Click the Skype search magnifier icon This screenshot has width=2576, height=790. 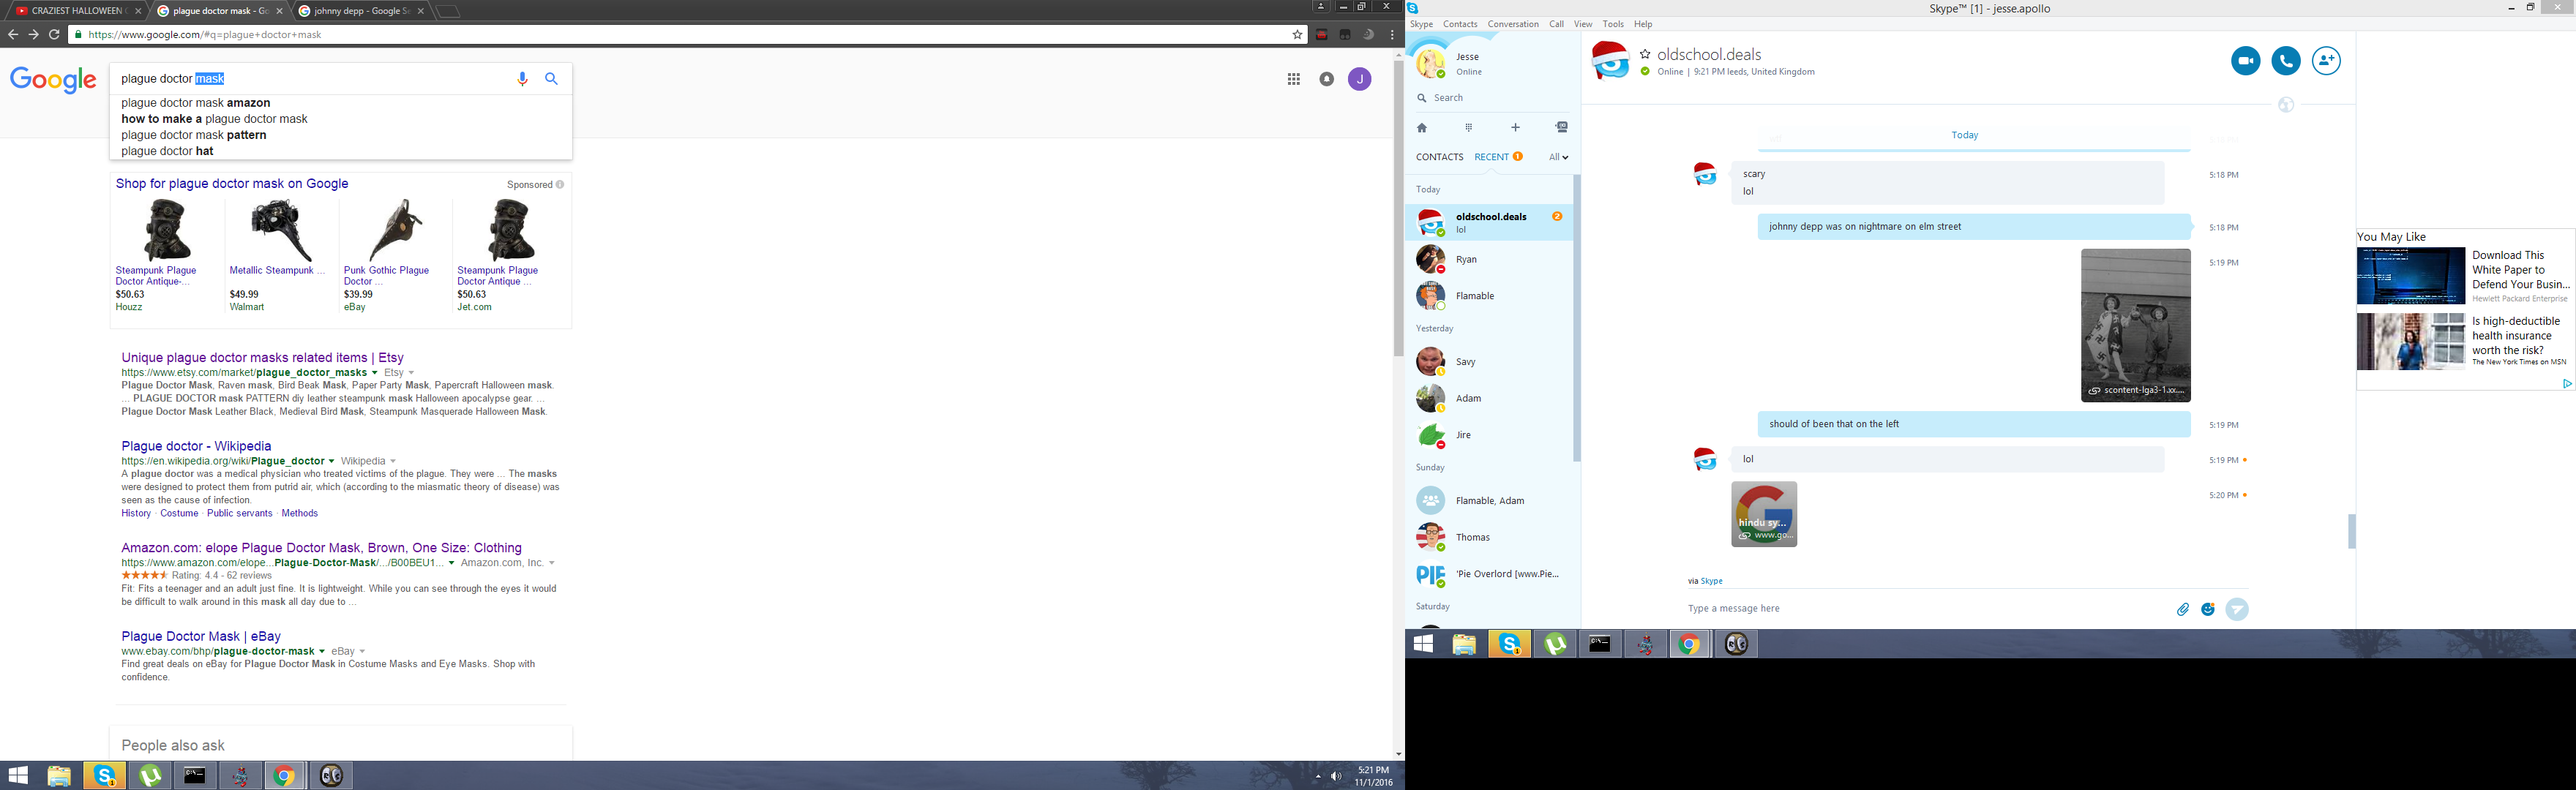[1422, 98]
